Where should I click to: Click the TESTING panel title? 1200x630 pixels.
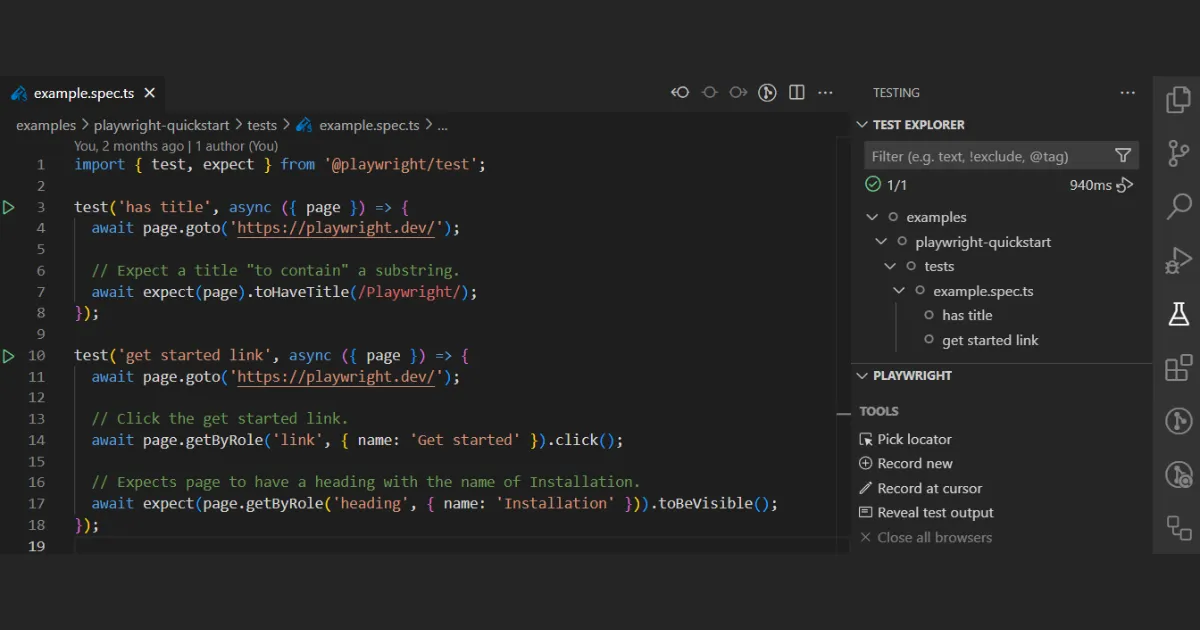click(x=896, y=93)
